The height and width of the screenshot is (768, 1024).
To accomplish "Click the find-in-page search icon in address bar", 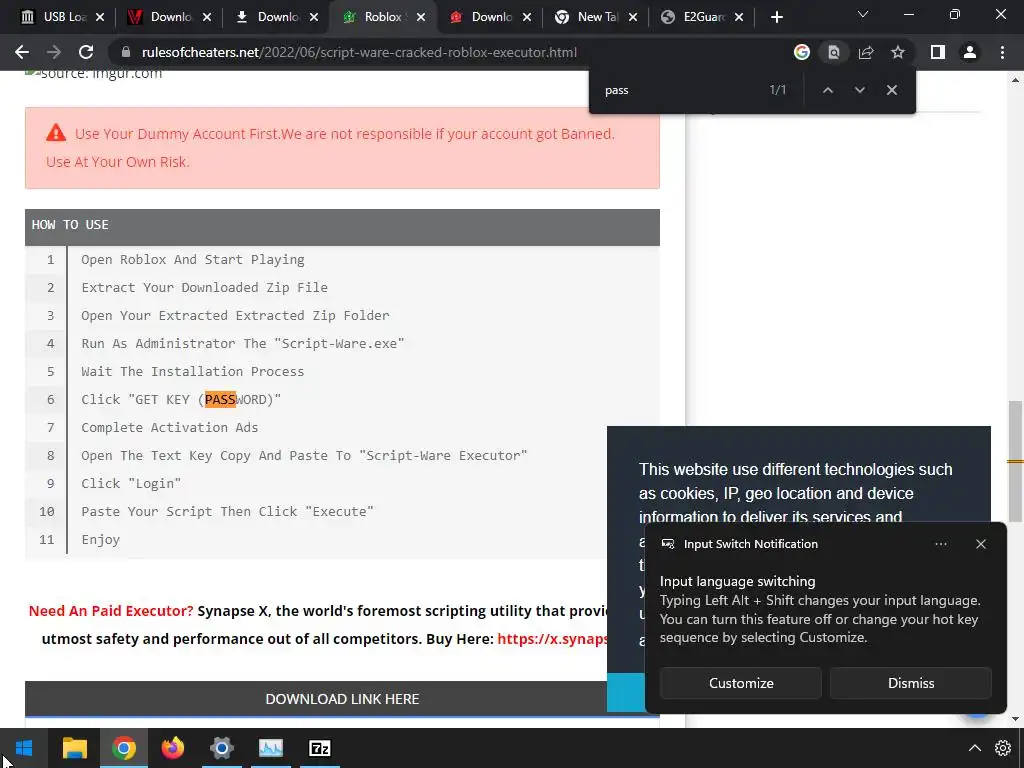I will click(x=834, y=52).
